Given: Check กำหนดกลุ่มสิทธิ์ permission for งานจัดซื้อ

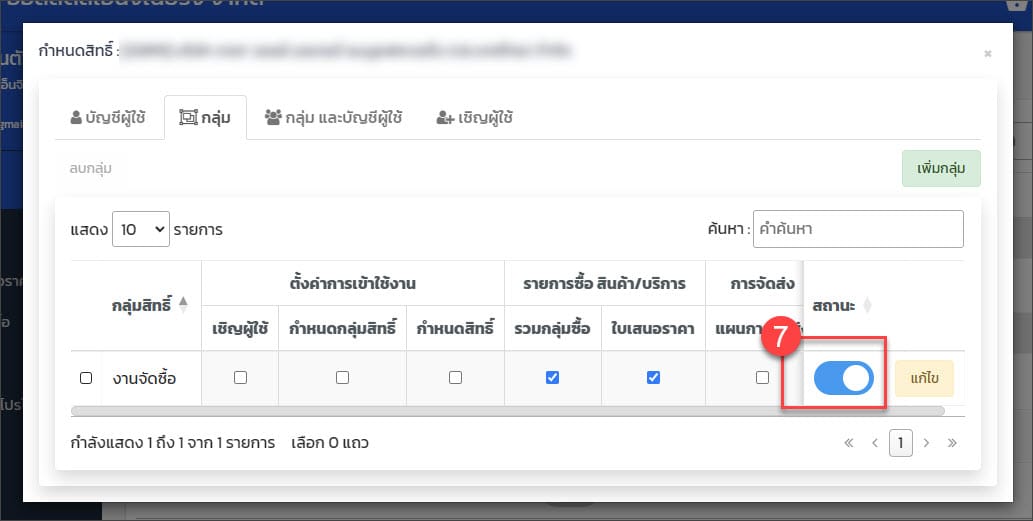Looking at the screenshot, I should [342, 378].
